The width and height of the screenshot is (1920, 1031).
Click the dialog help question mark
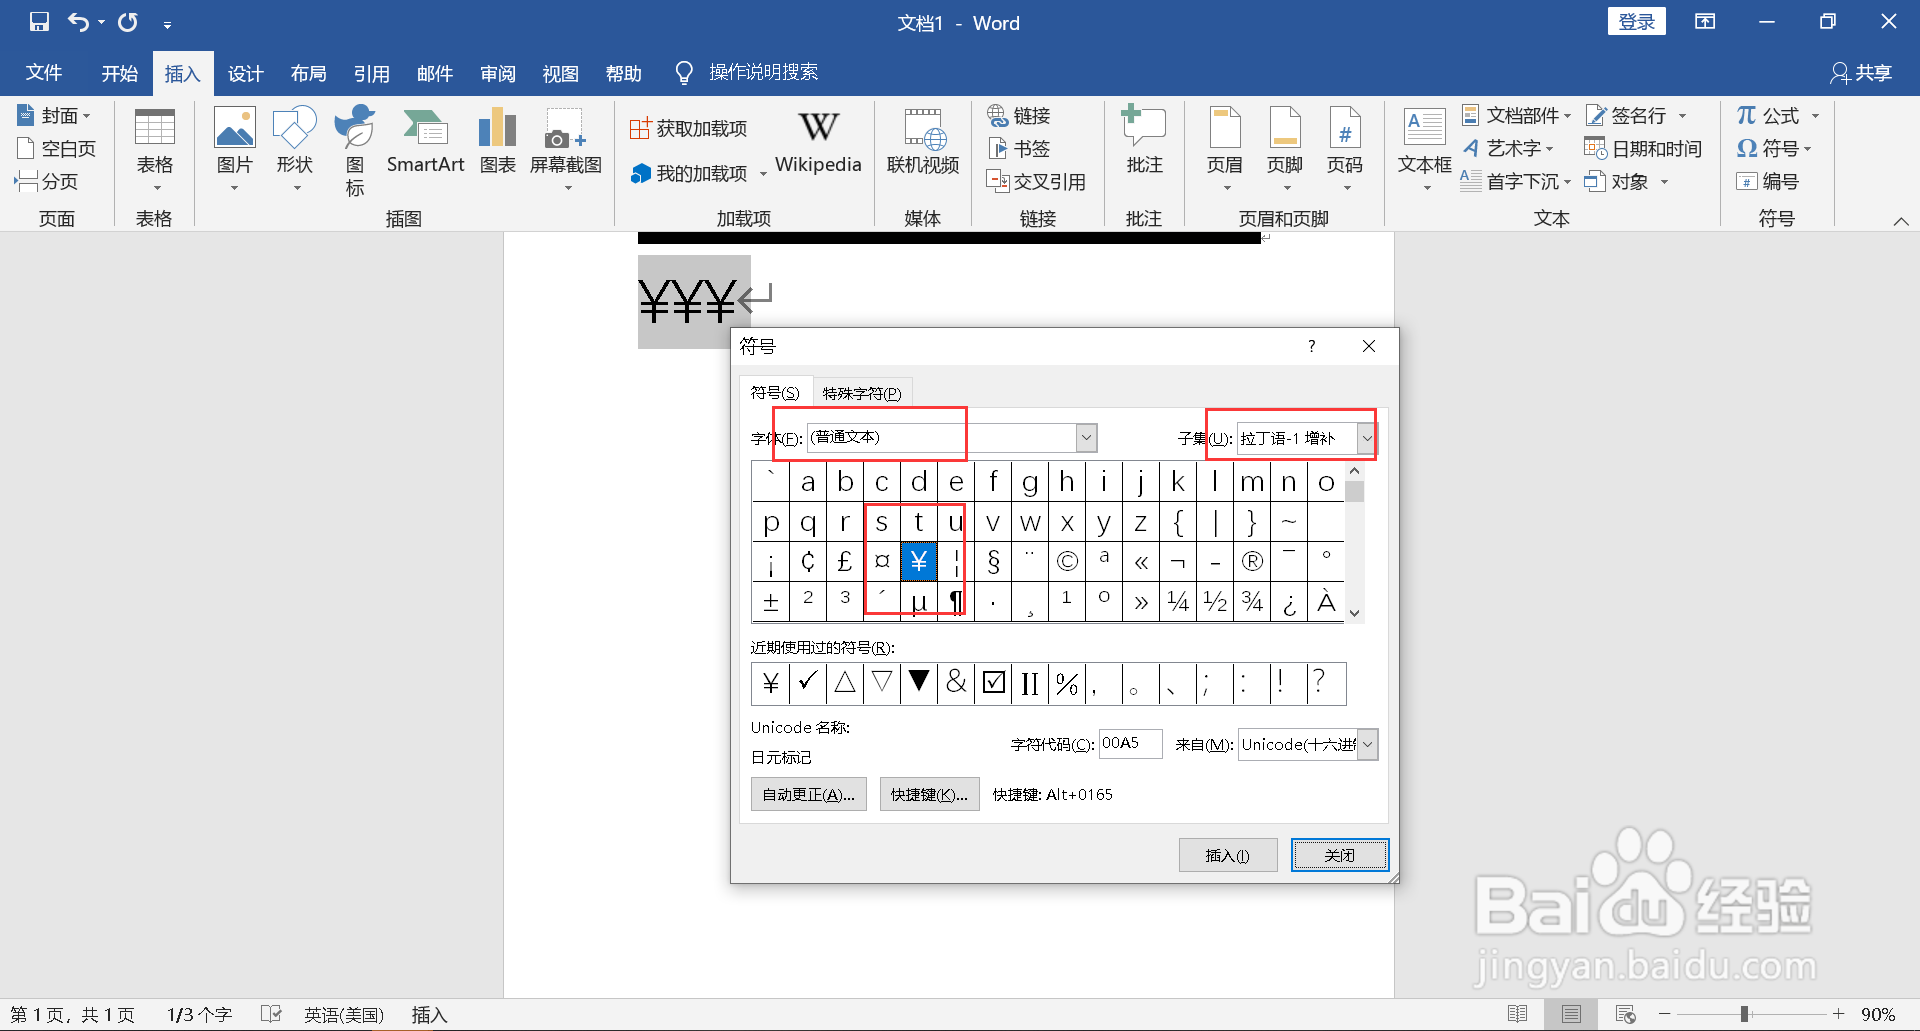tap(1311, 346)
